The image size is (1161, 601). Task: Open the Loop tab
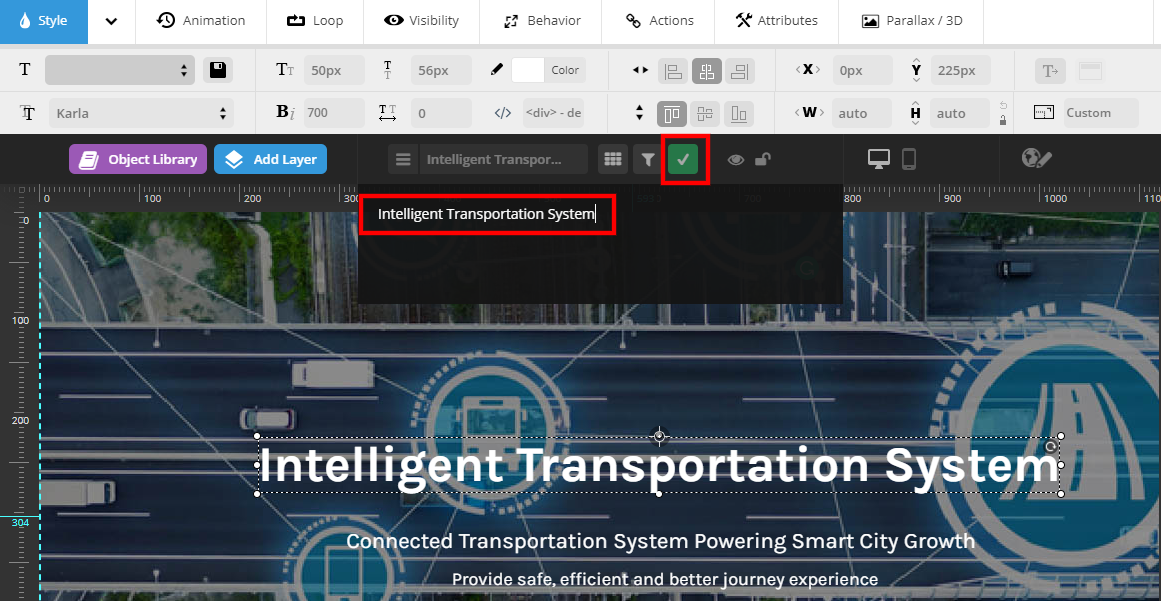315,21
